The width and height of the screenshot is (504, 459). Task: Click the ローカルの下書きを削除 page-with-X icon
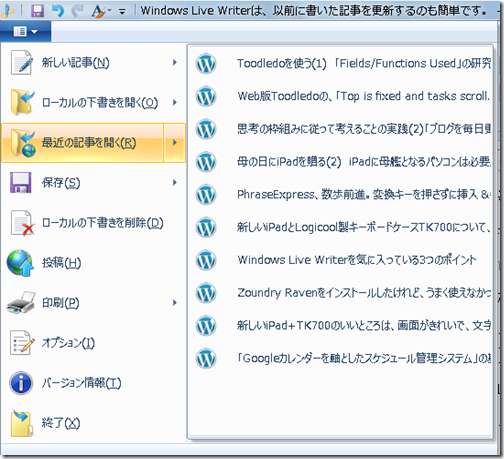point(22,223)
